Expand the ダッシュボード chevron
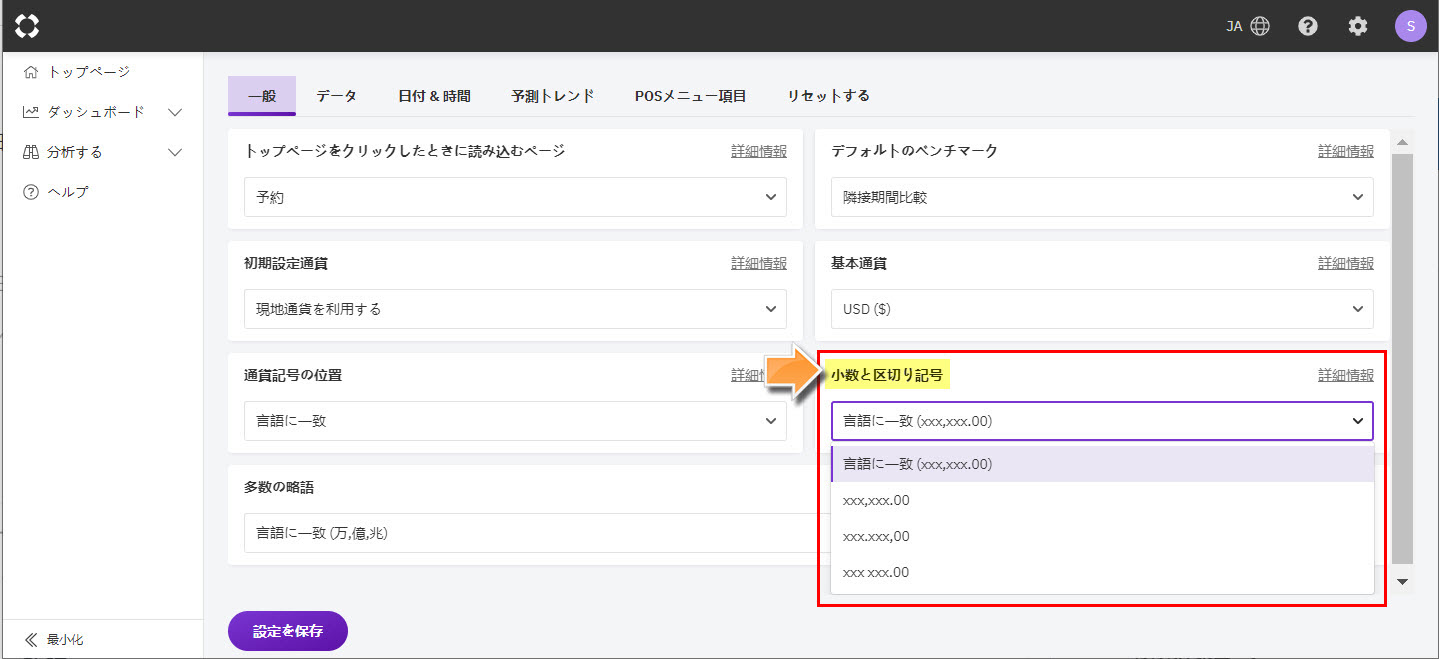The height and width of the screenshot is (659, 1439). 175,112
